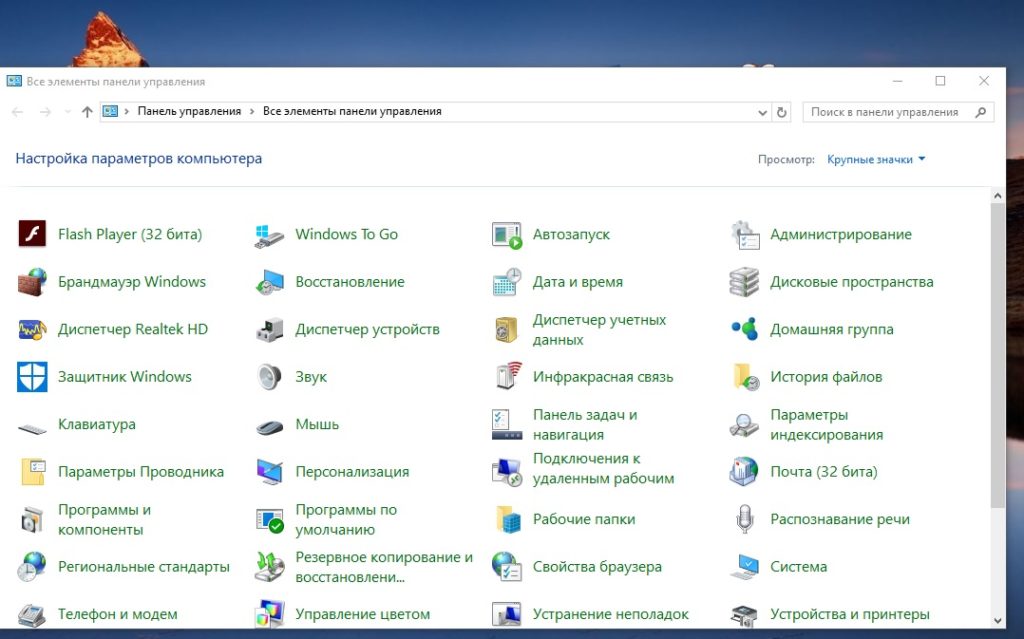Open the Домашняя группа icon

click(x=744, y=329)
